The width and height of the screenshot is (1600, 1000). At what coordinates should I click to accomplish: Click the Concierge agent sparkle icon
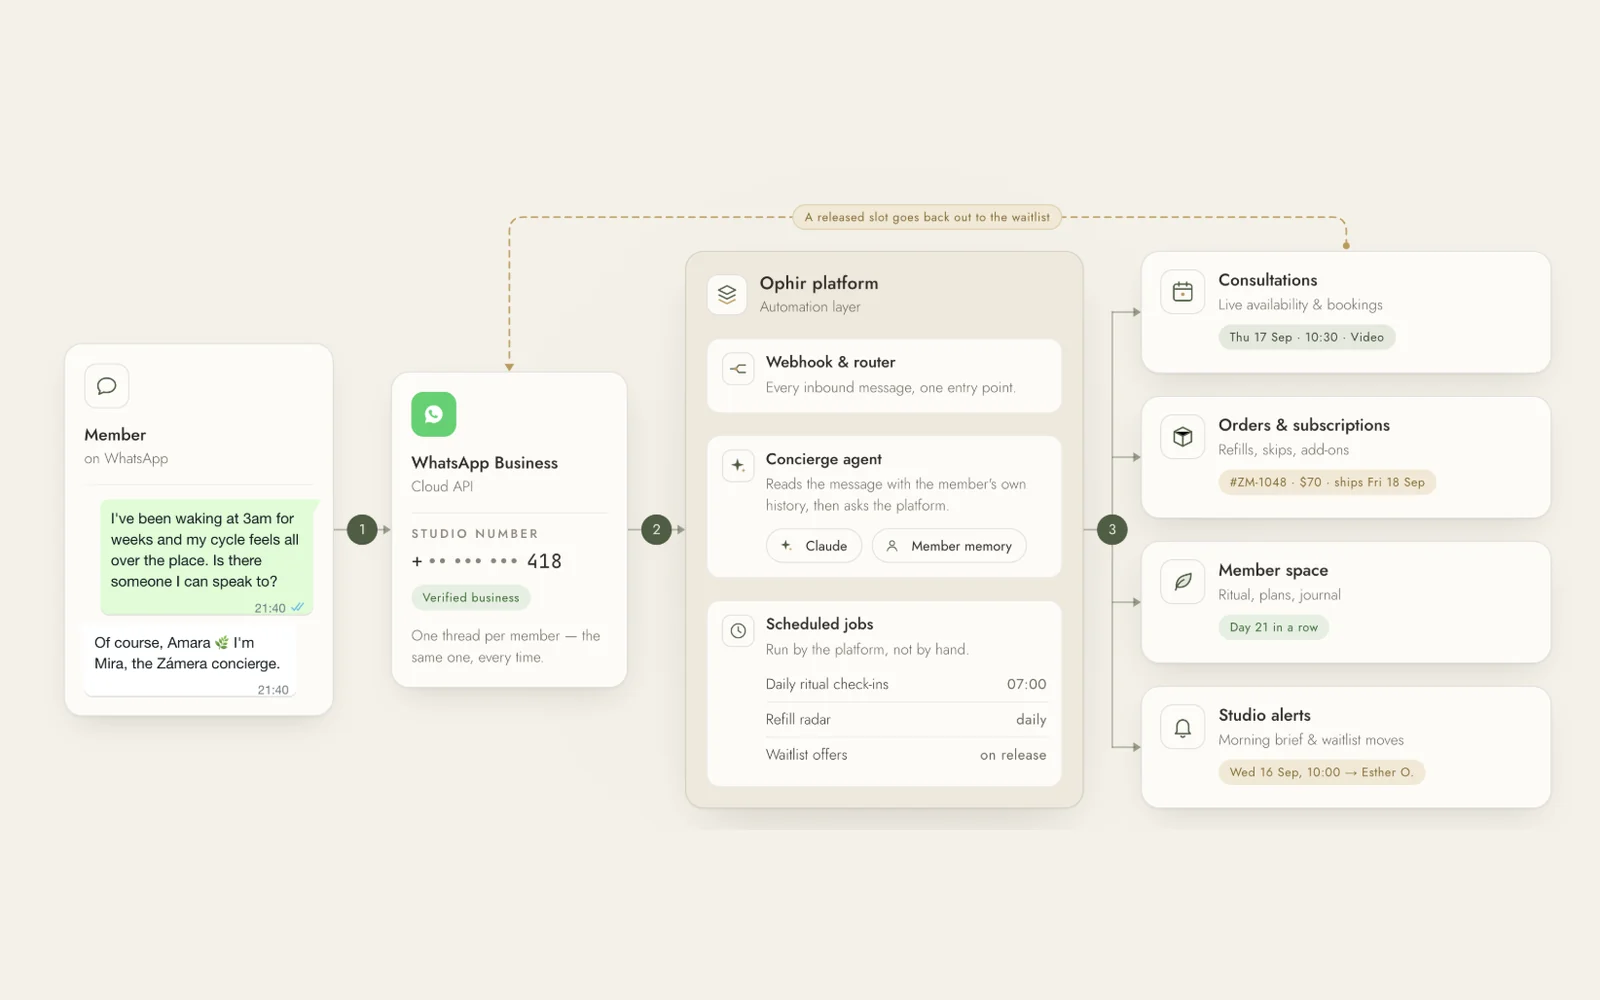click(738, 465)
